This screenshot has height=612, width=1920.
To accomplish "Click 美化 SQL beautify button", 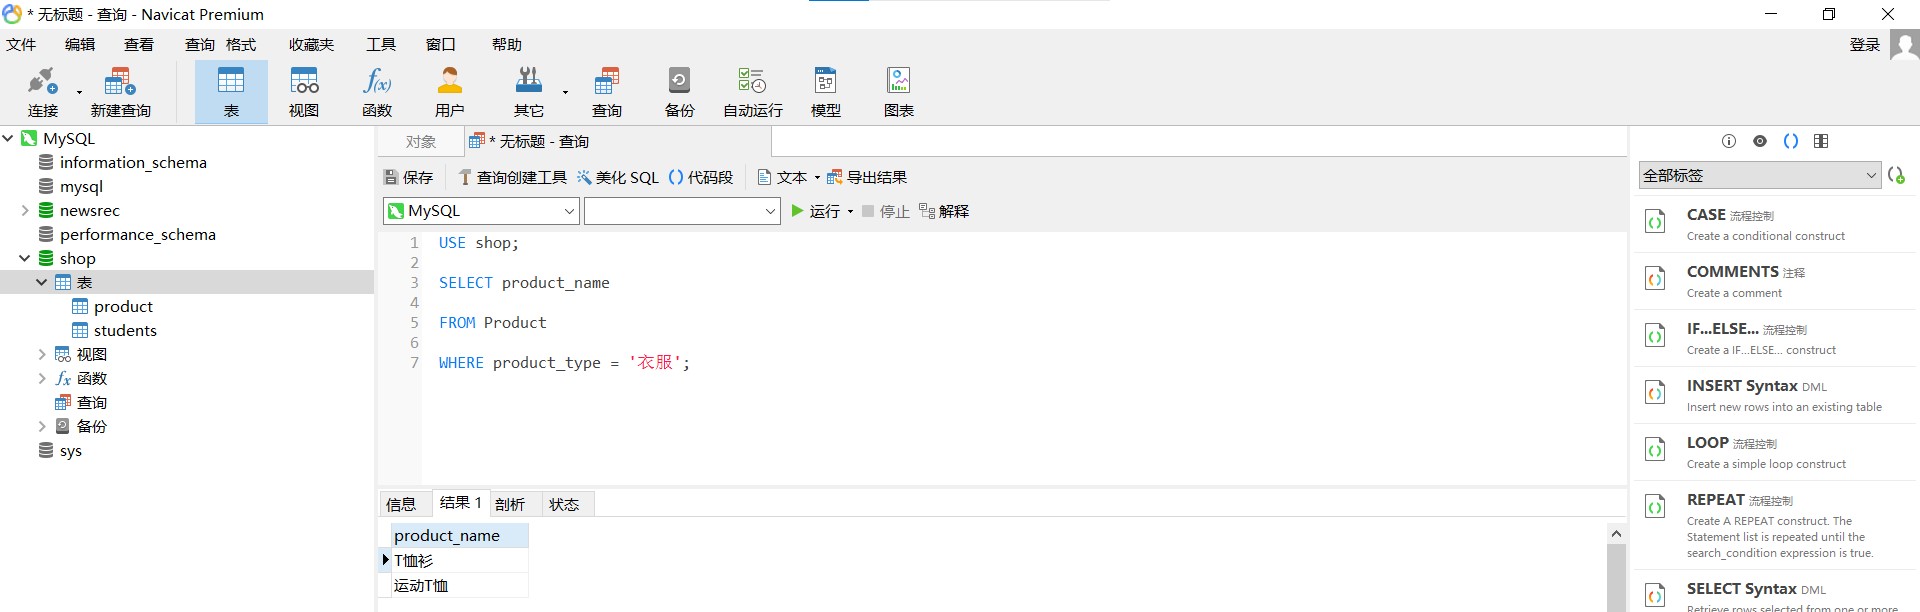I will pyautogui.click(x=618, y=177).
